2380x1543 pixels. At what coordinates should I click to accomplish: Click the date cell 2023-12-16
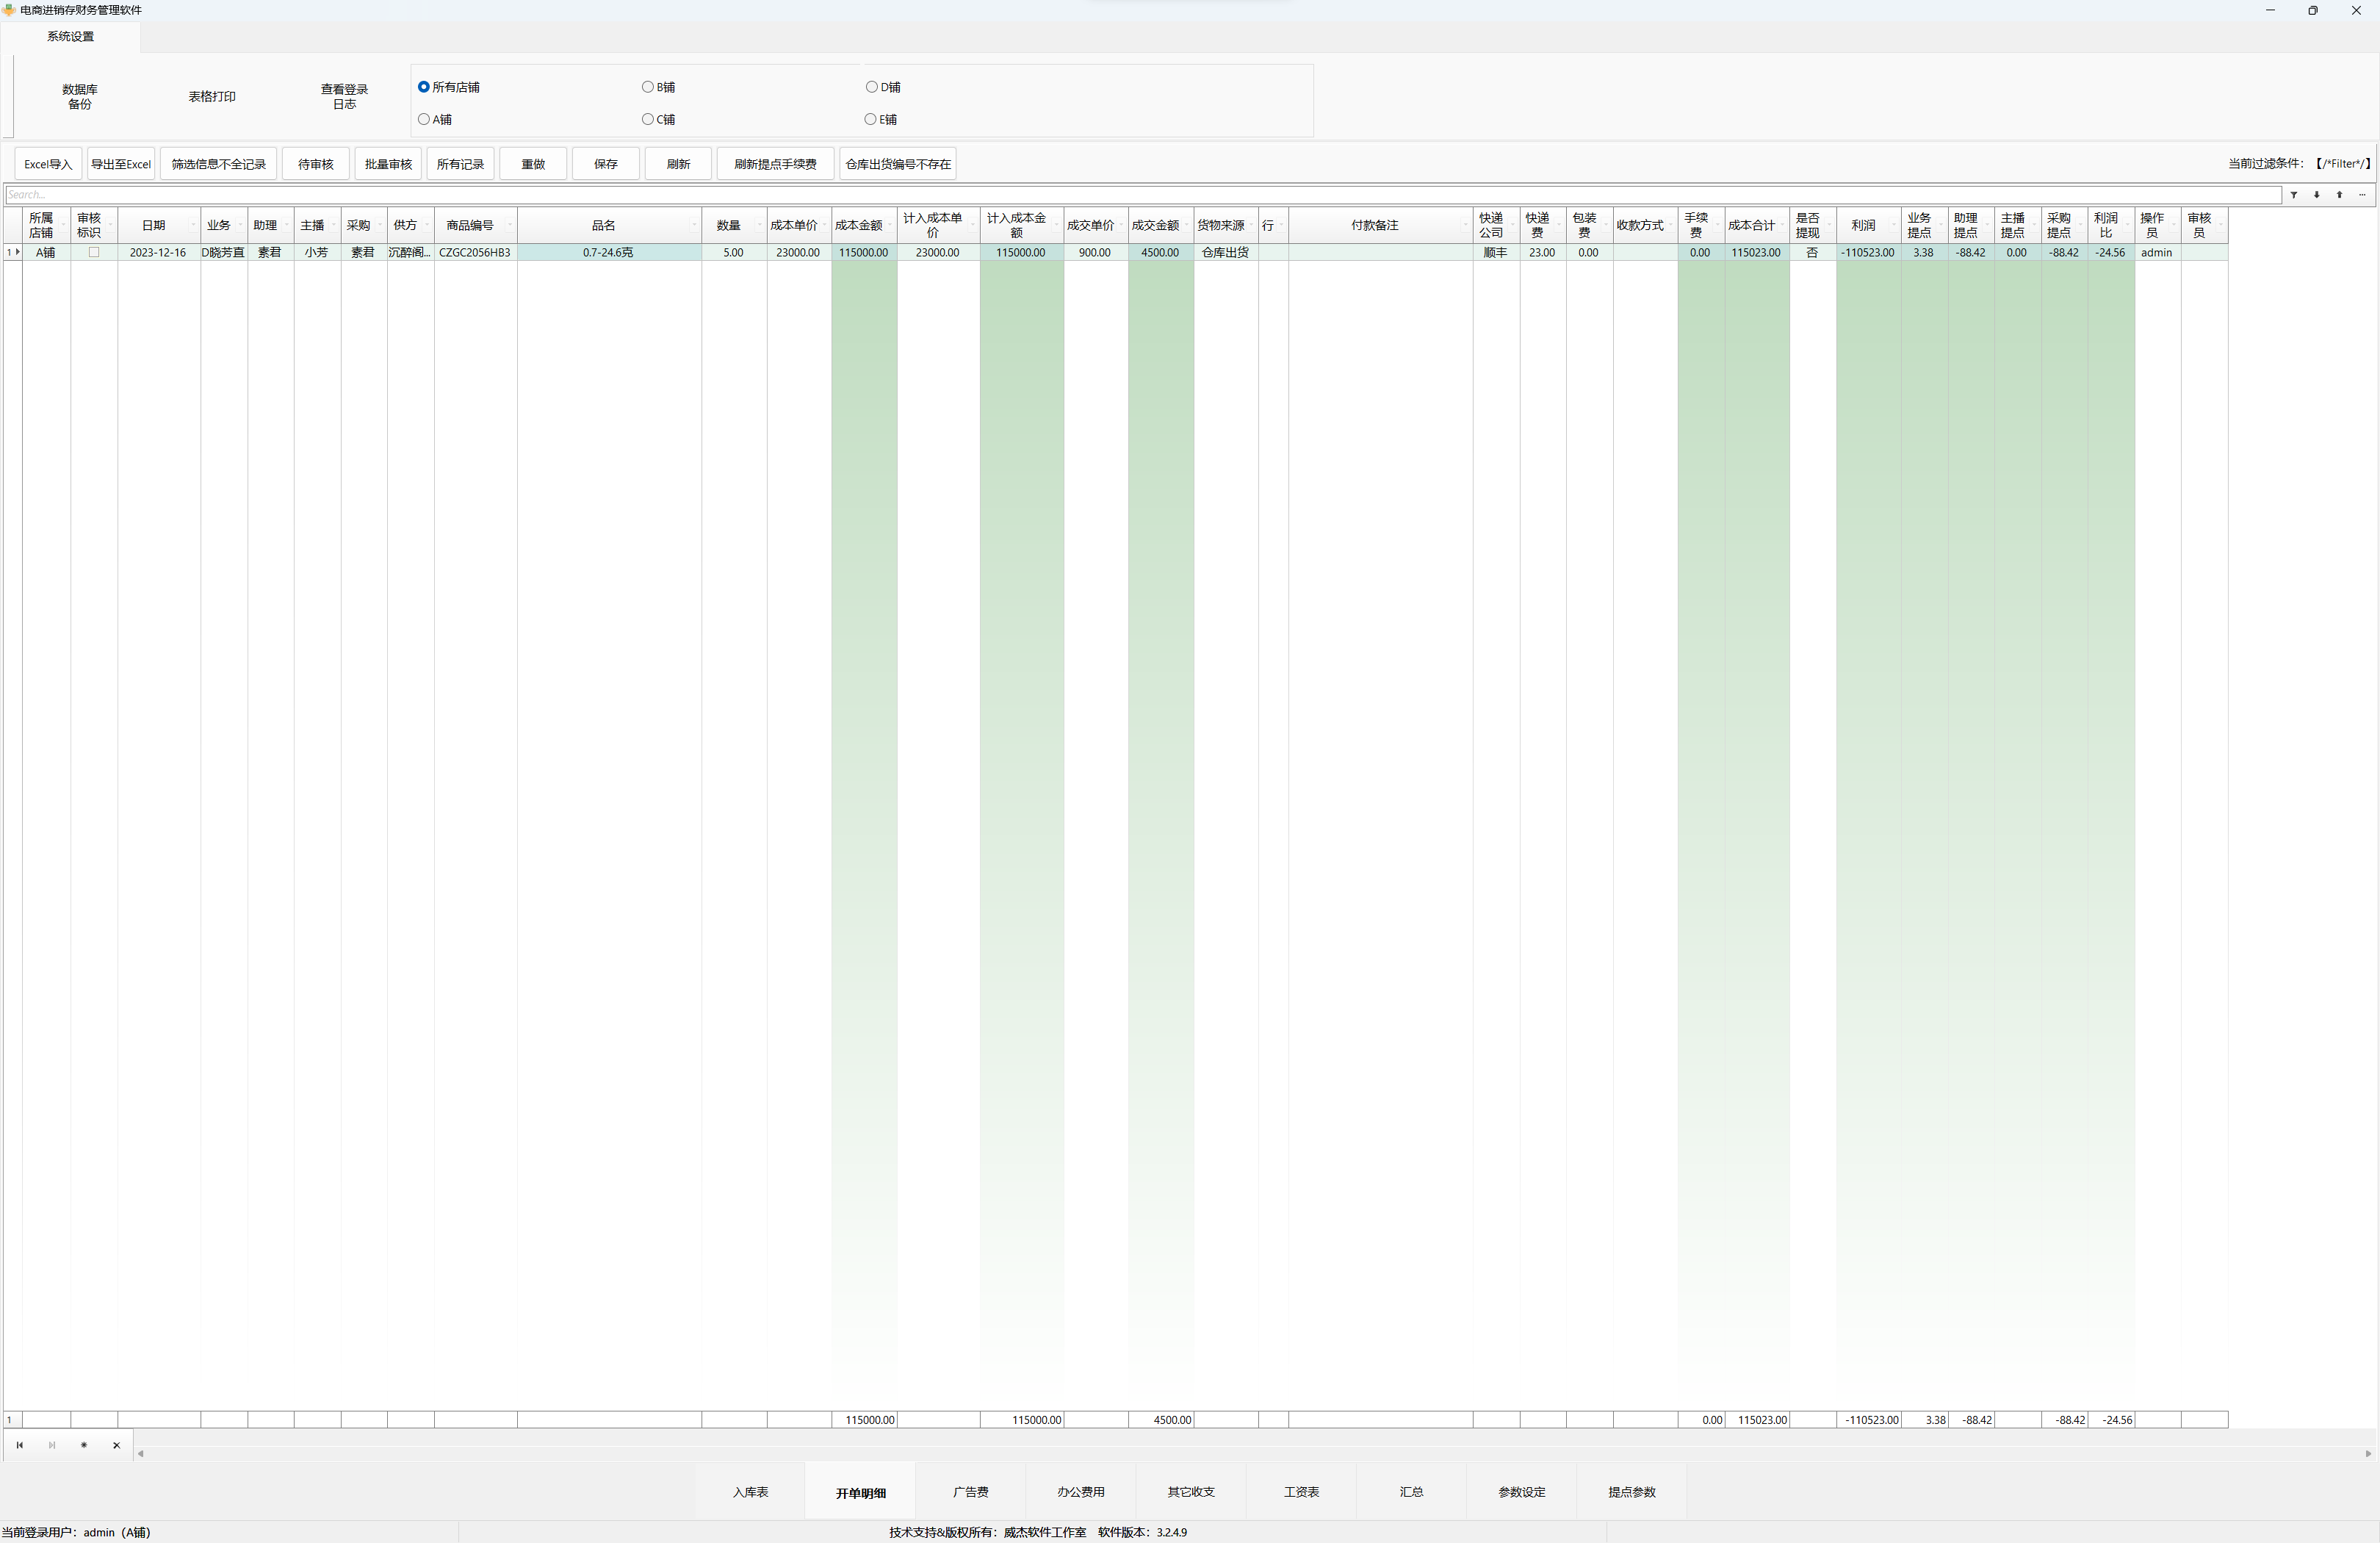click(x=158, y=253)
